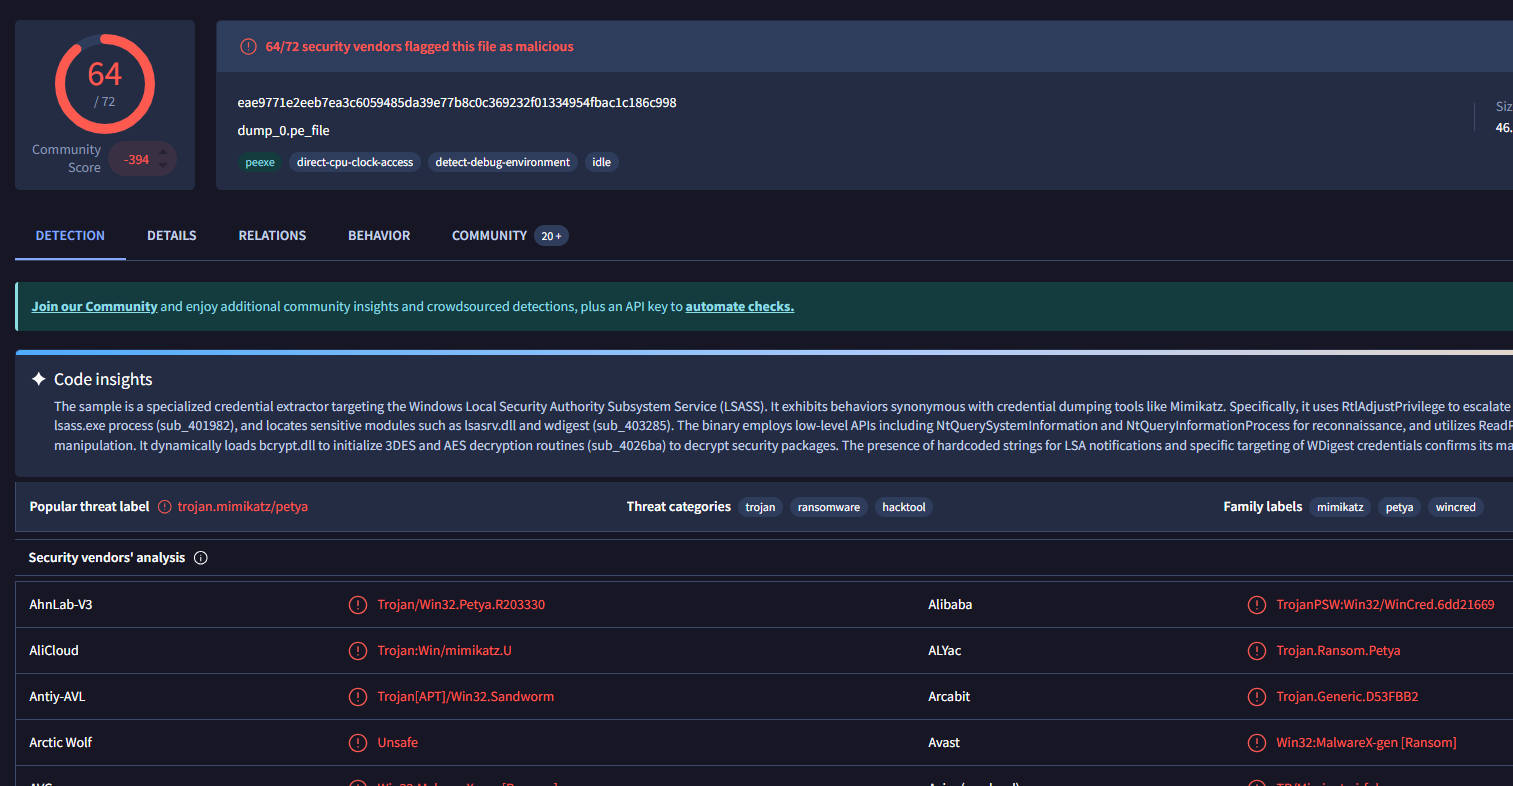1513x786 pixels.
Task: Click the 64/72 detection score gauge
Action: point(105,84)
